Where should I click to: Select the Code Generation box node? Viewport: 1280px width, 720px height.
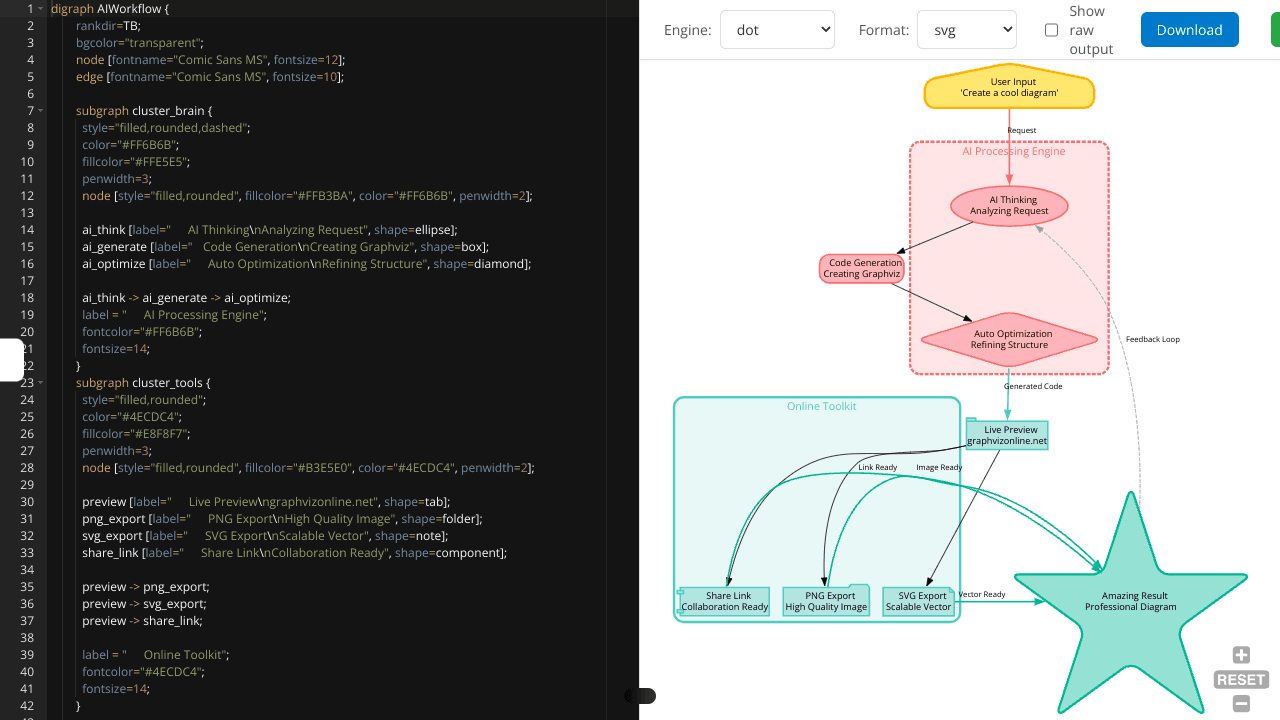[x=862, y=268]
